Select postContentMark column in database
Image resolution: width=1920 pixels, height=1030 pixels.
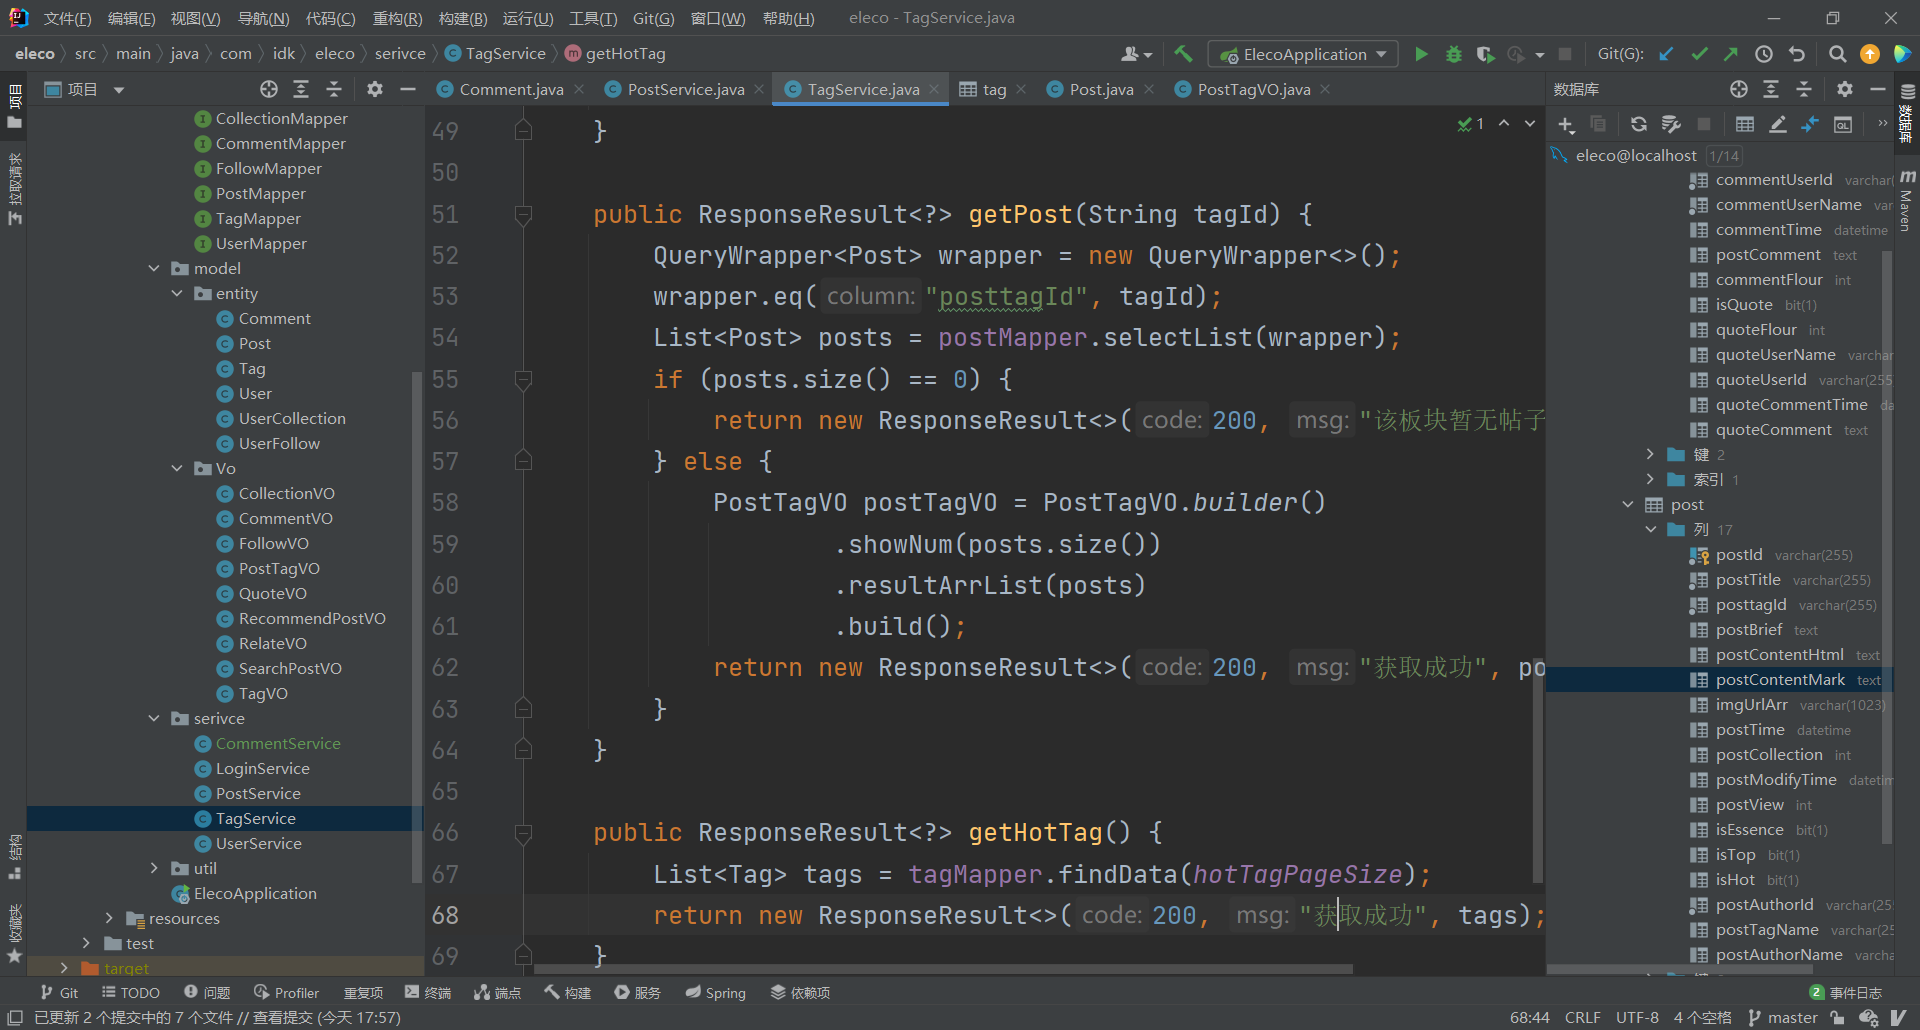tap(1780, 679)
